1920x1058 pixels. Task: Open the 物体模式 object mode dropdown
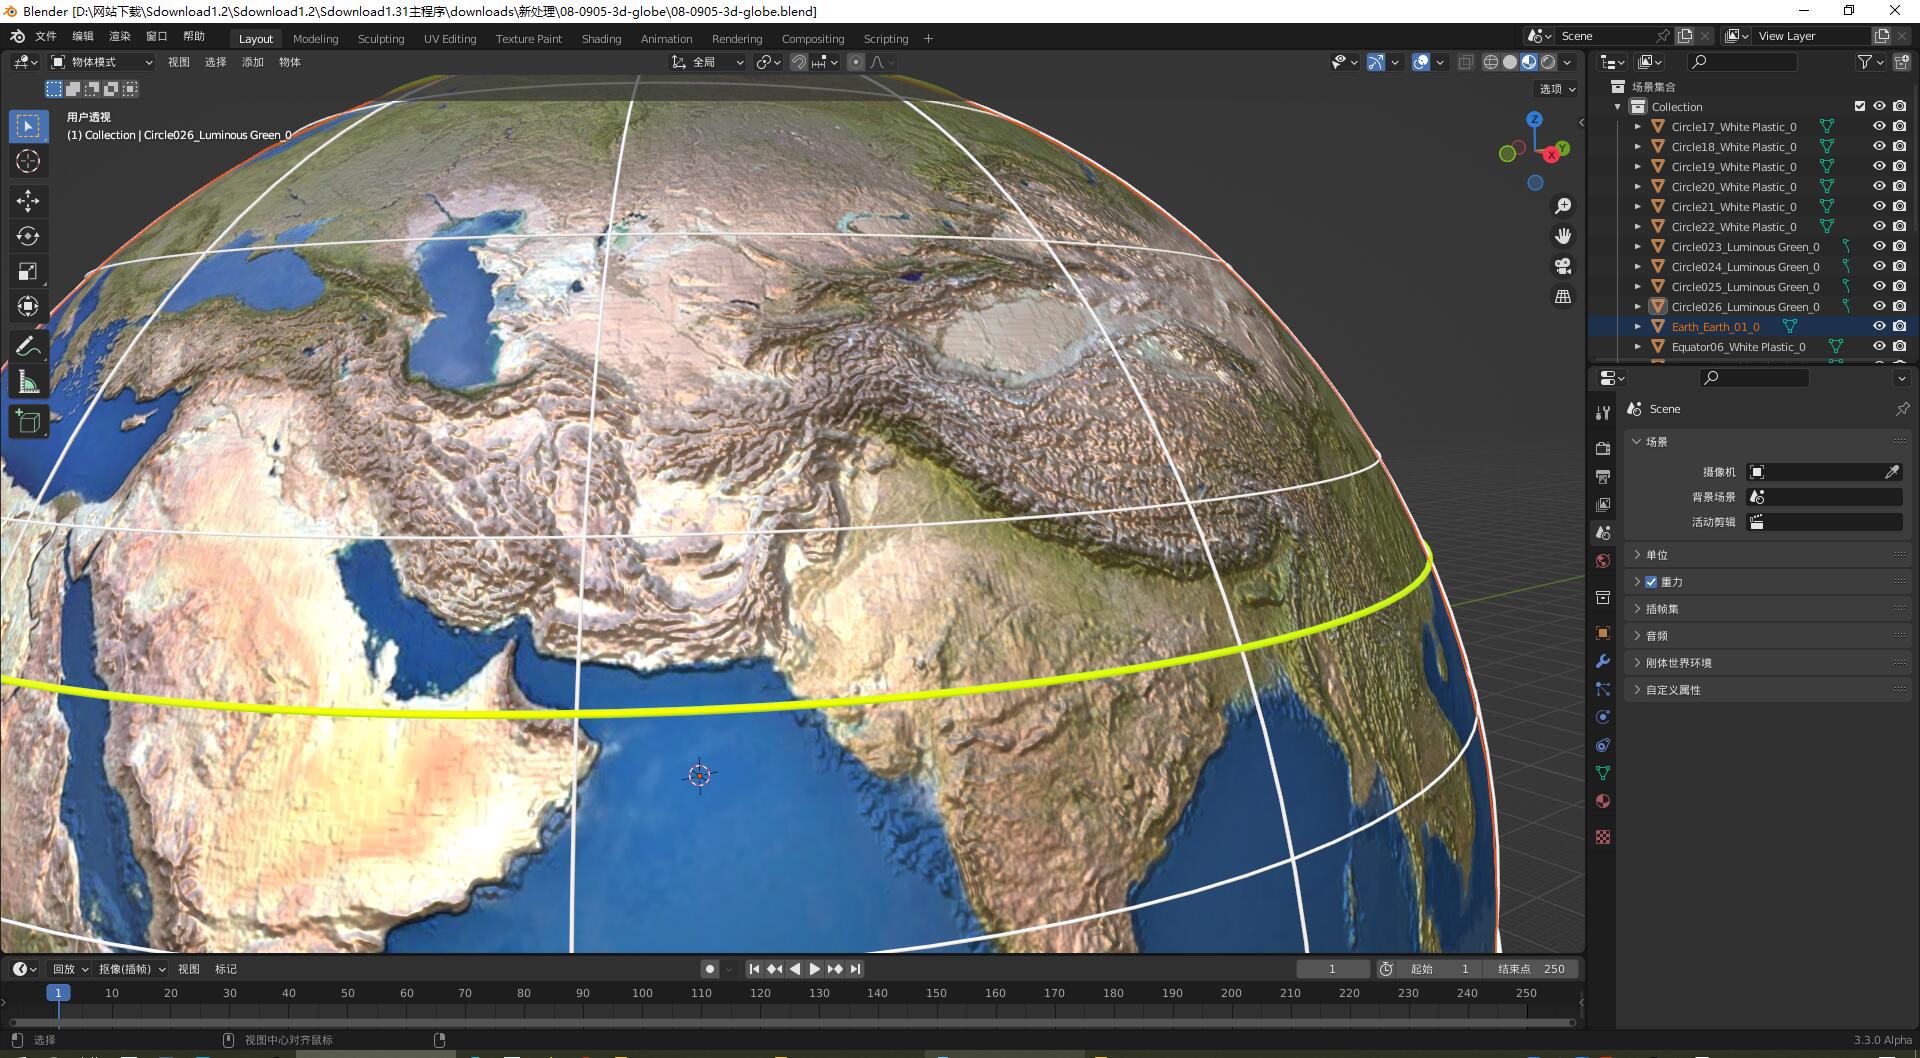pos(101,62)
